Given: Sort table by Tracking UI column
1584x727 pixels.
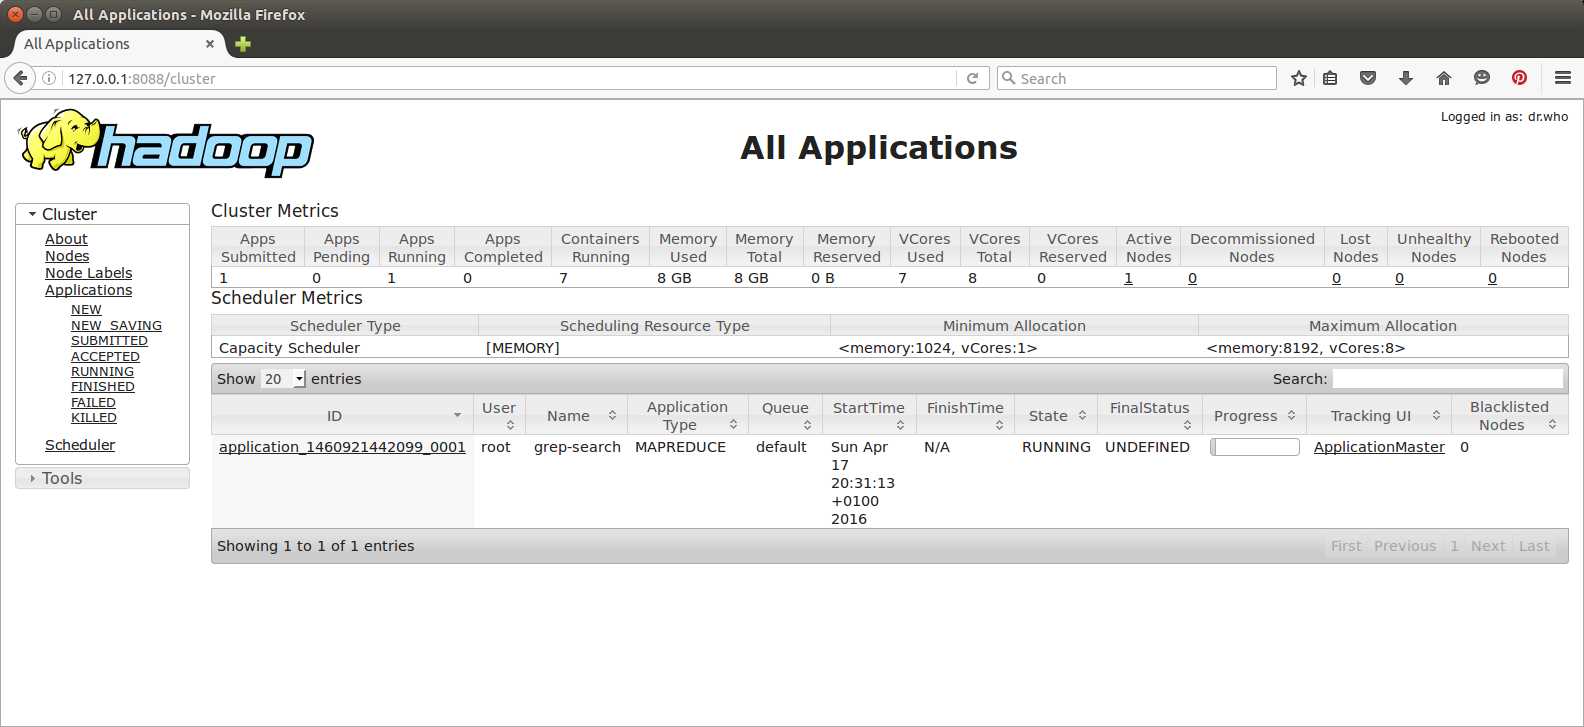Looking at the screenshot, I should click(1378, 415).
